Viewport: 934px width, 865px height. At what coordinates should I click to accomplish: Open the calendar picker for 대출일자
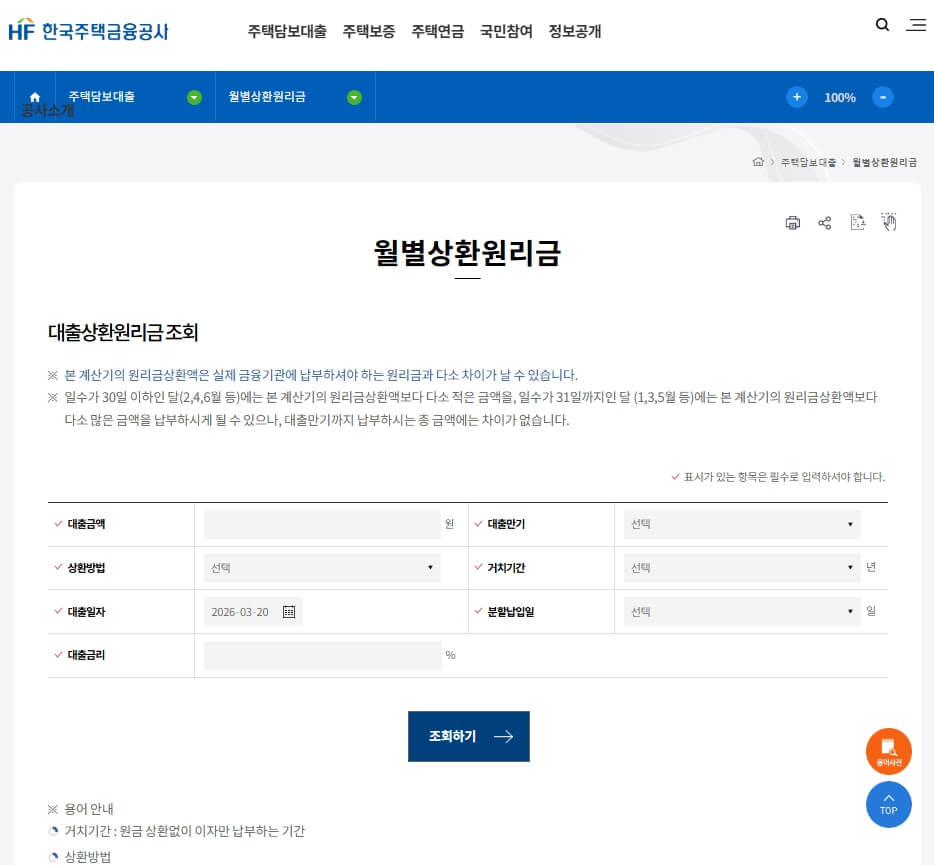[x=289, y=611]
